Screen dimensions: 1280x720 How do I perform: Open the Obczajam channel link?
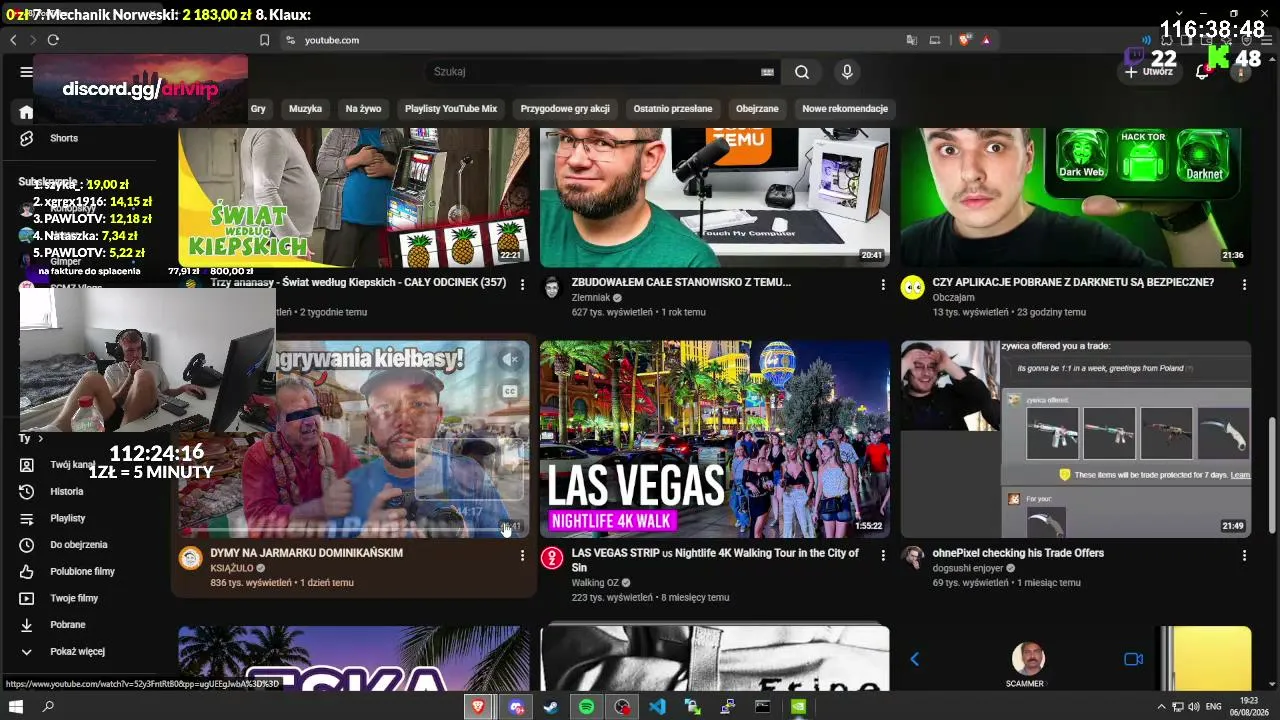953,298
